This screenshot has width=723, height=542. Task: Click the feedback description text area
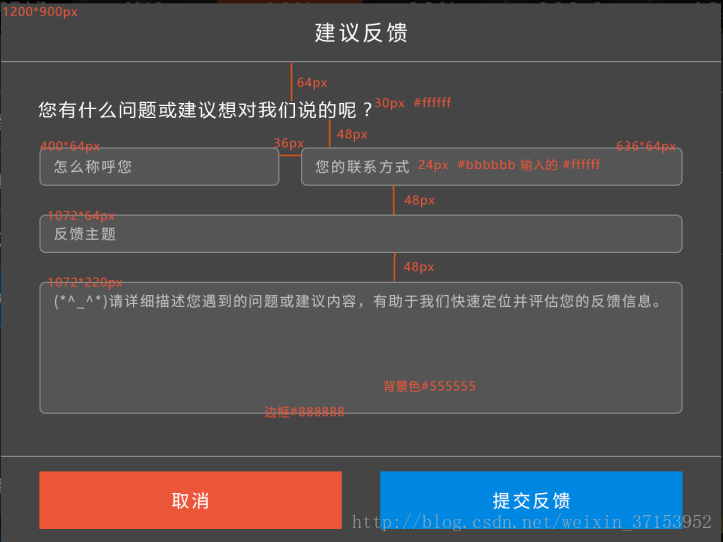click(361, 348)
